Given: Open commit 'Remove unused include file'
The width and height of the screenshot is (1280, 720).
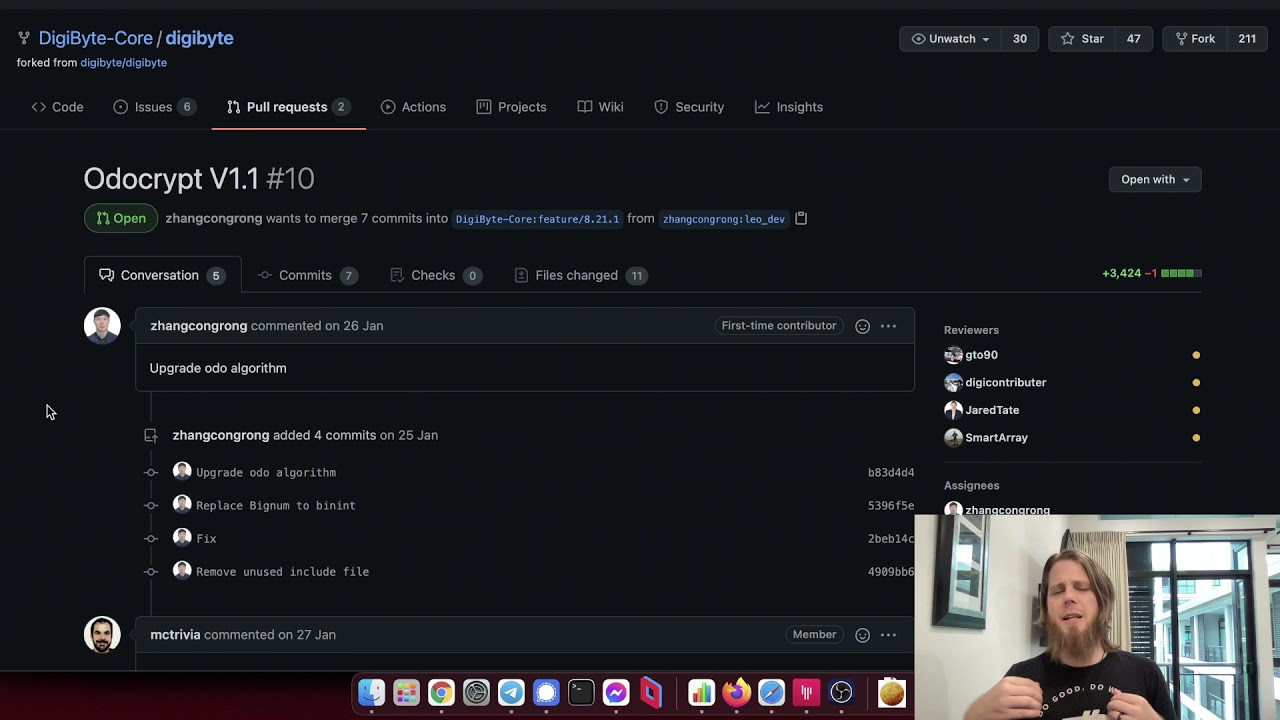Looking at the screenshot, I should (282, 572).
